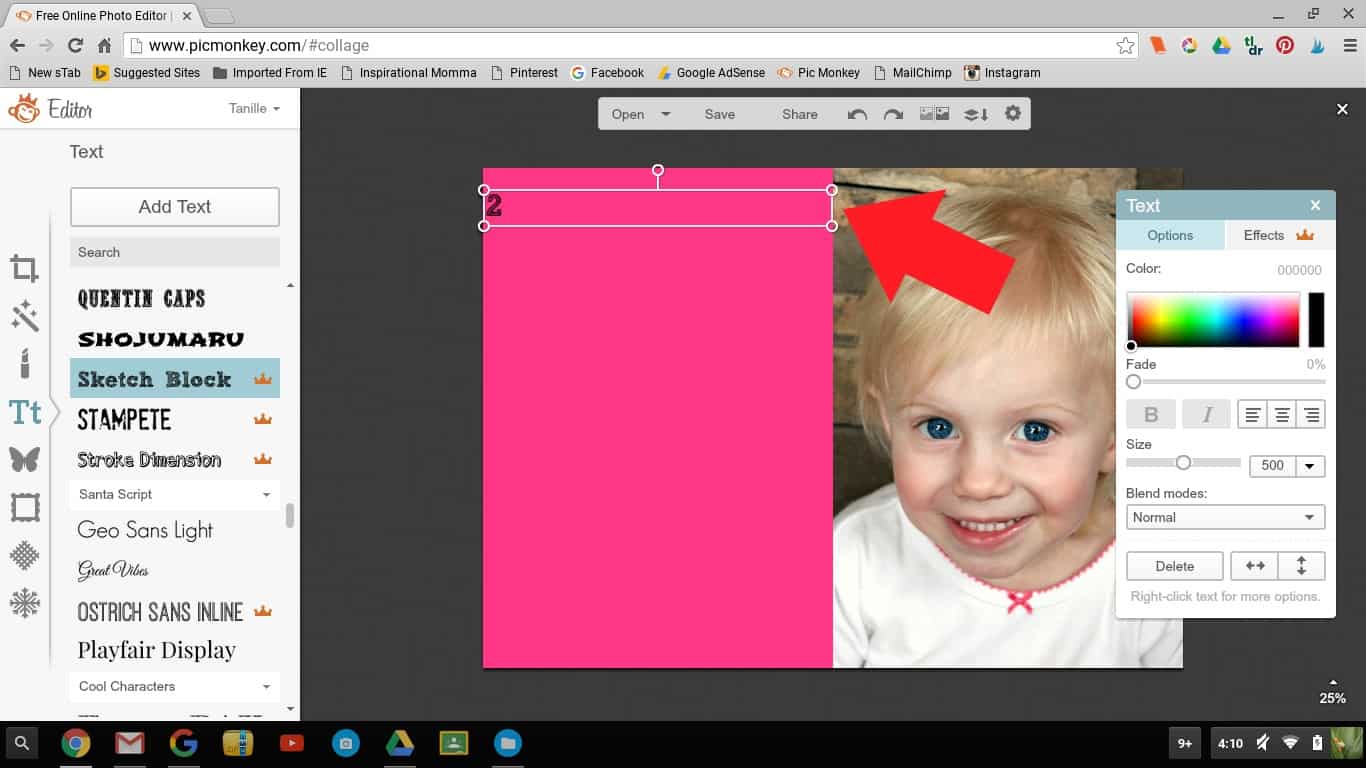1366x768 pixels.
Task: Toggle bold text formatting
Action: 1151,414
